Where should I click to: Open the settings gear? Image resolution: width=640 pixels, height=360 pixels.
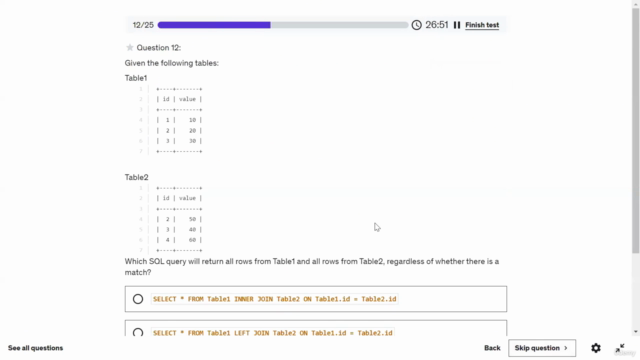click(x=596, y=348)
